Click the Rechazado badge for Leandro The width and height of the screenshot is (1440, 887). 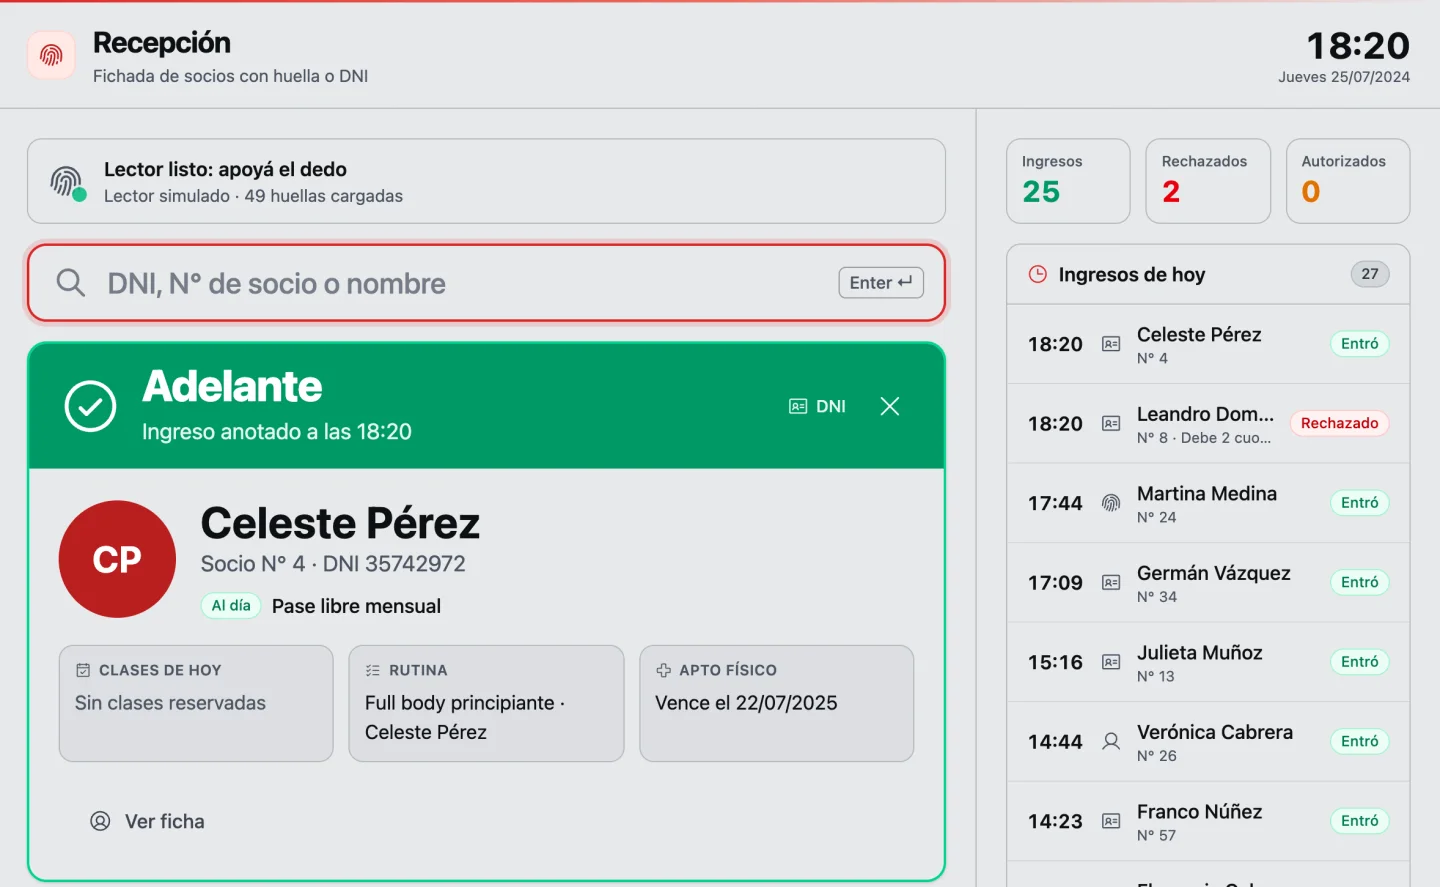1339,423
